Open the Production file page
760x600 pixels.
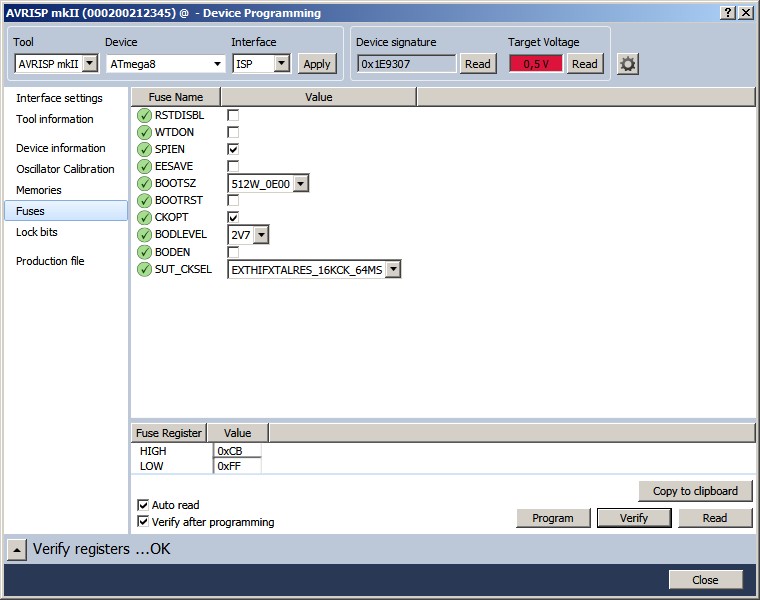50,261
